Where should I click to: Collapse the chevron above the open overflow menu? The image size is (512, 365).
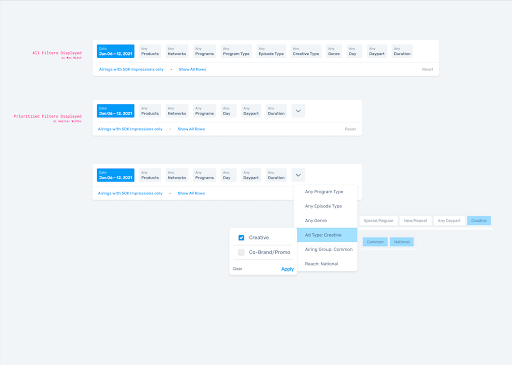click(x=298, y=175)
